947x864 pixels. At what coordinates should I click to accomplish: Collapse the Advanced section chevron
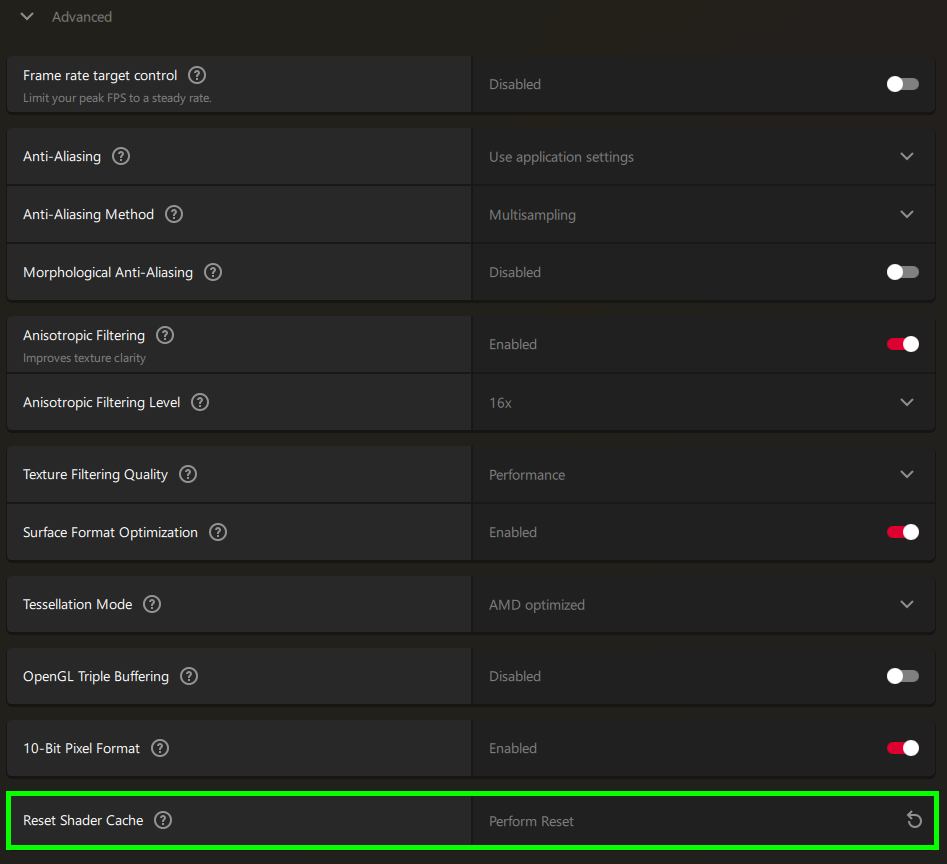click(27, 16)
